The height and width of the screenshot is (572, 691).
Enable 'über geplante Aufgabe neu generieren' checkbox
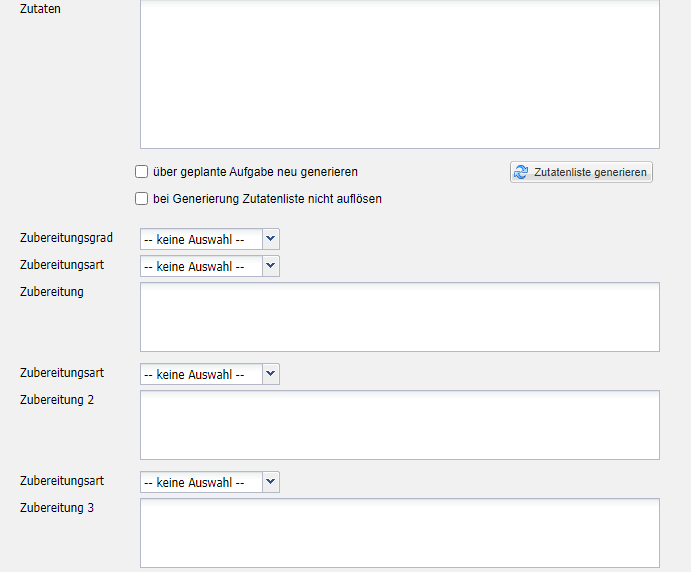pos(142,172)
